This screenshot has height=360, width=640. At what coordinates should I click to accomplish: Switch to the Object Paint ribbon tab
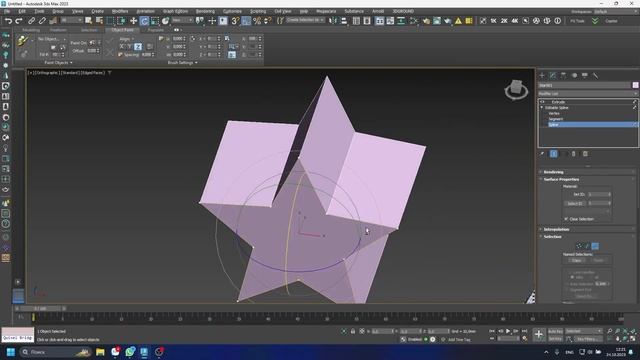[122, 30]
